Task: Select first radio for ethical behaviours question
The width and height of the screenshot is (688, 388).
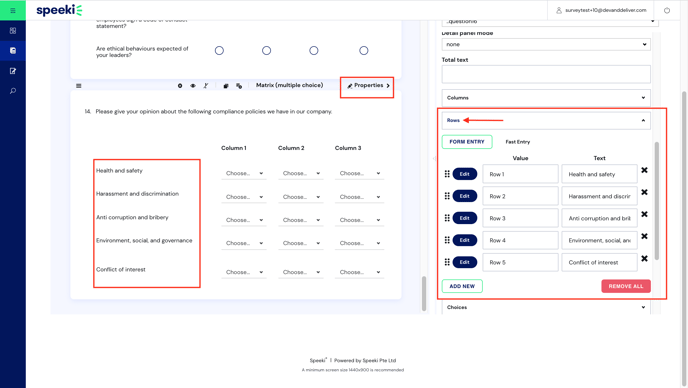Action: tap(219, 50)
